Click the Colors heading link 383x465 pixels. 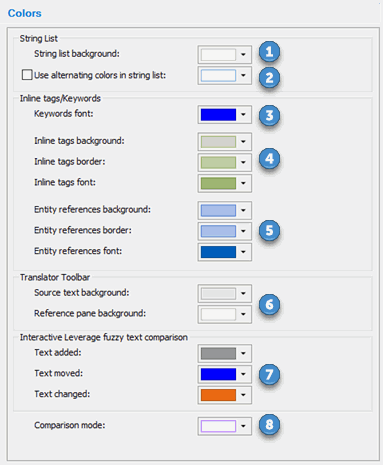click(x=25, y=13)
